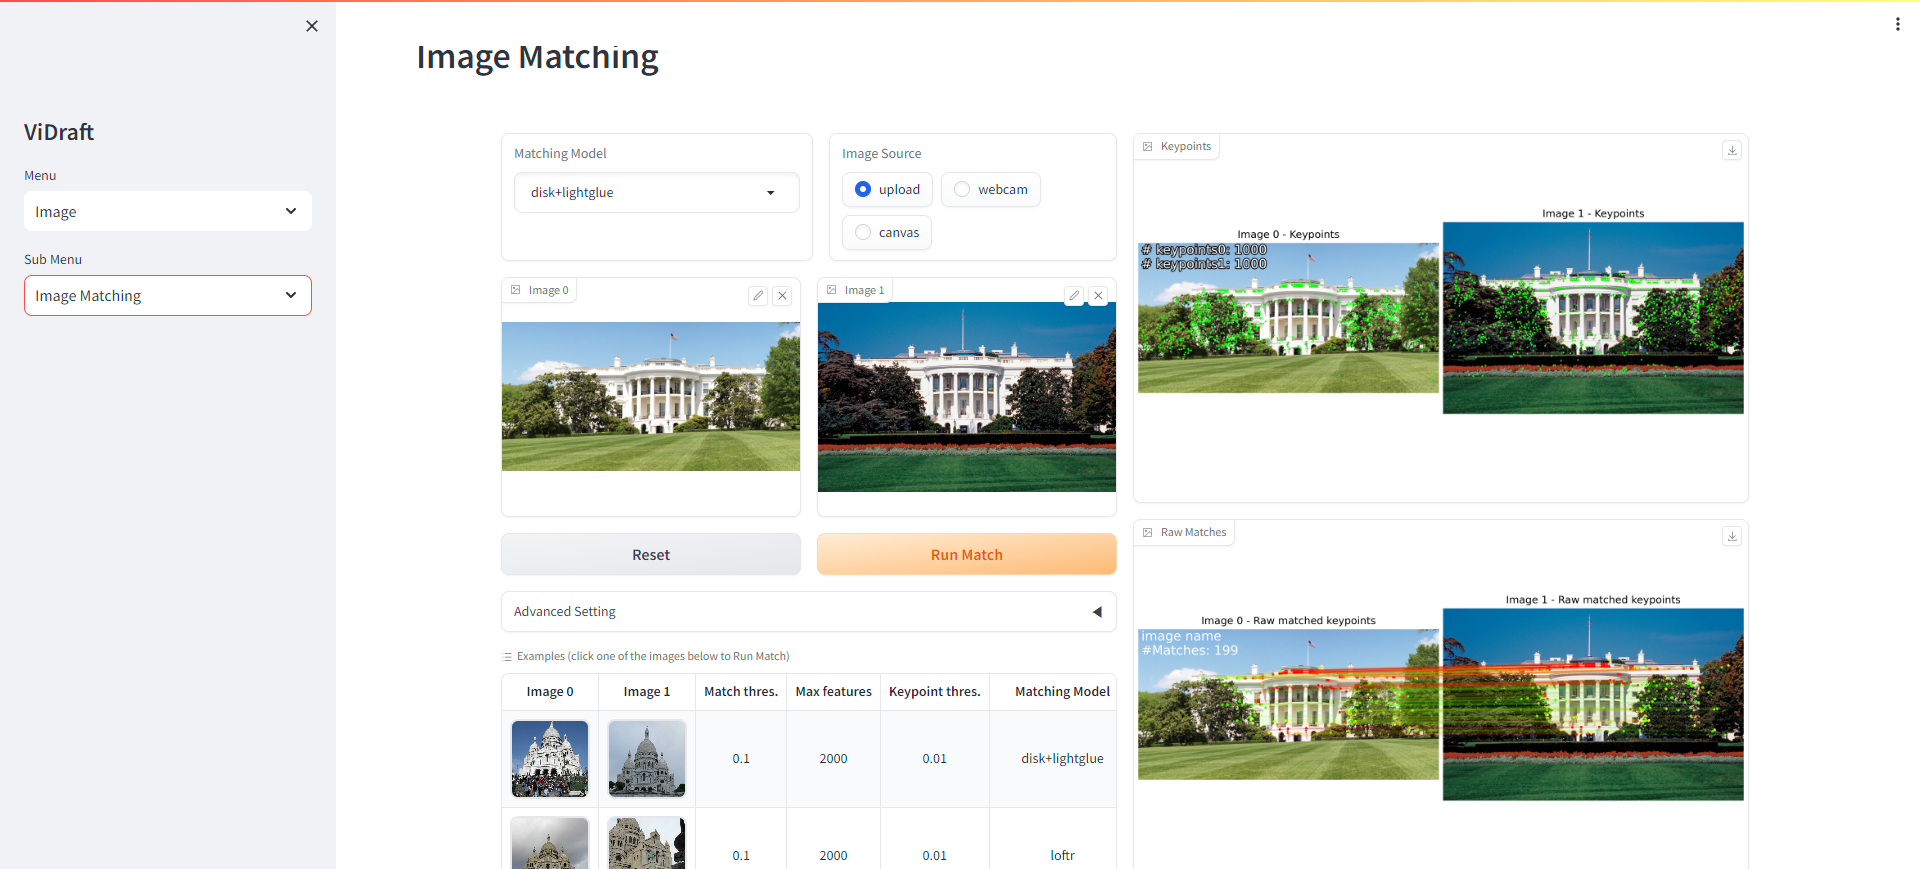The height and width of the screenshot is (869, 1920).
Task: Edit Image 1 with pencil icon
Action: (x=1073, y=295)
